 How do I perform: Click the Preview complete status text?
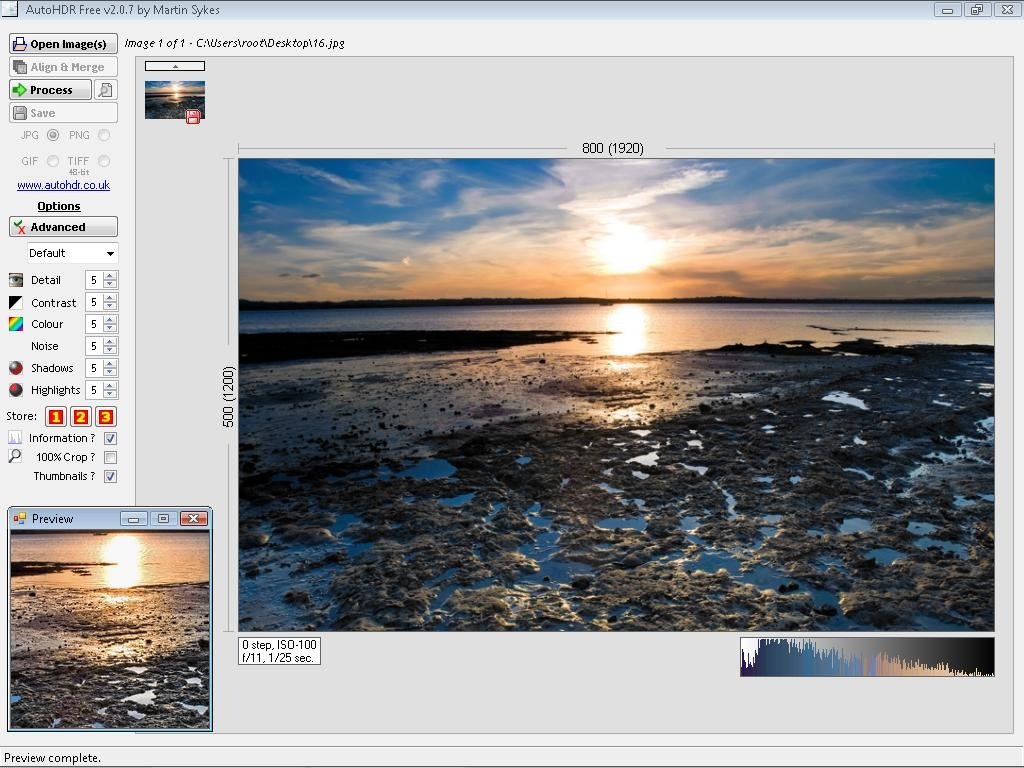click(x=52, y=758)
